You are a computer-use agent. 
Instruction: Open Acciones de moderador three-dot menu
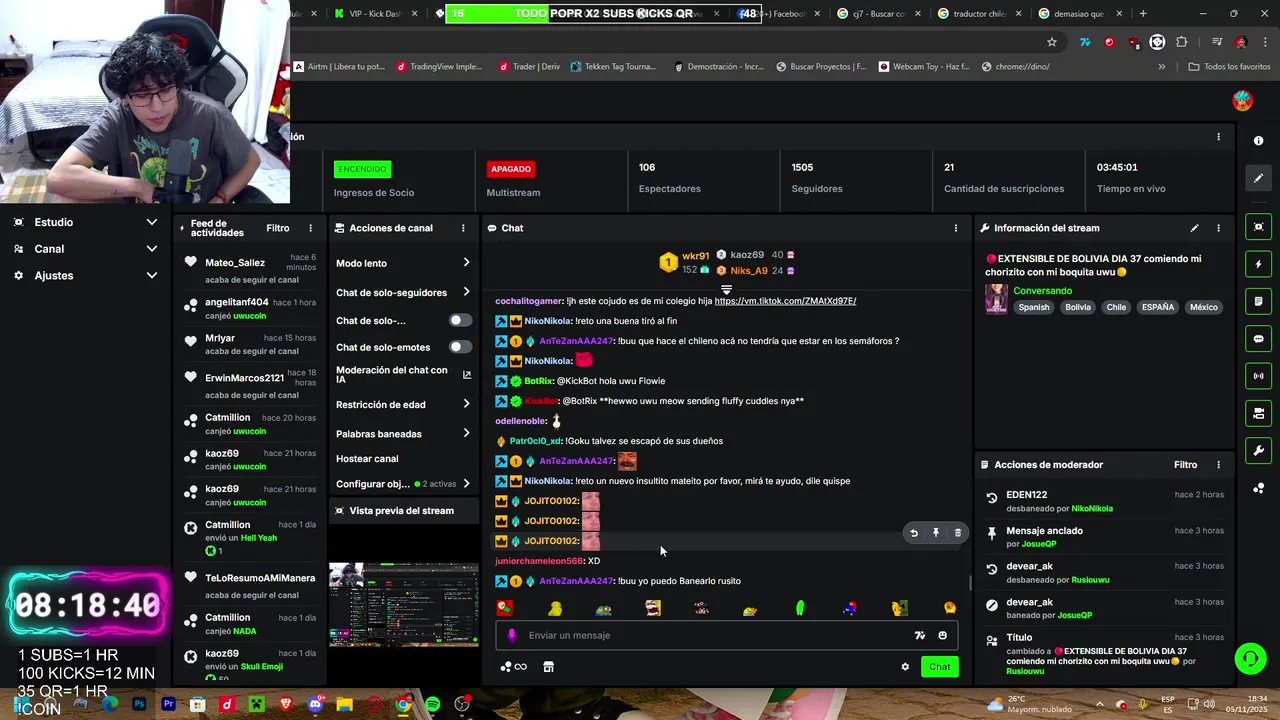(1218, 465)
